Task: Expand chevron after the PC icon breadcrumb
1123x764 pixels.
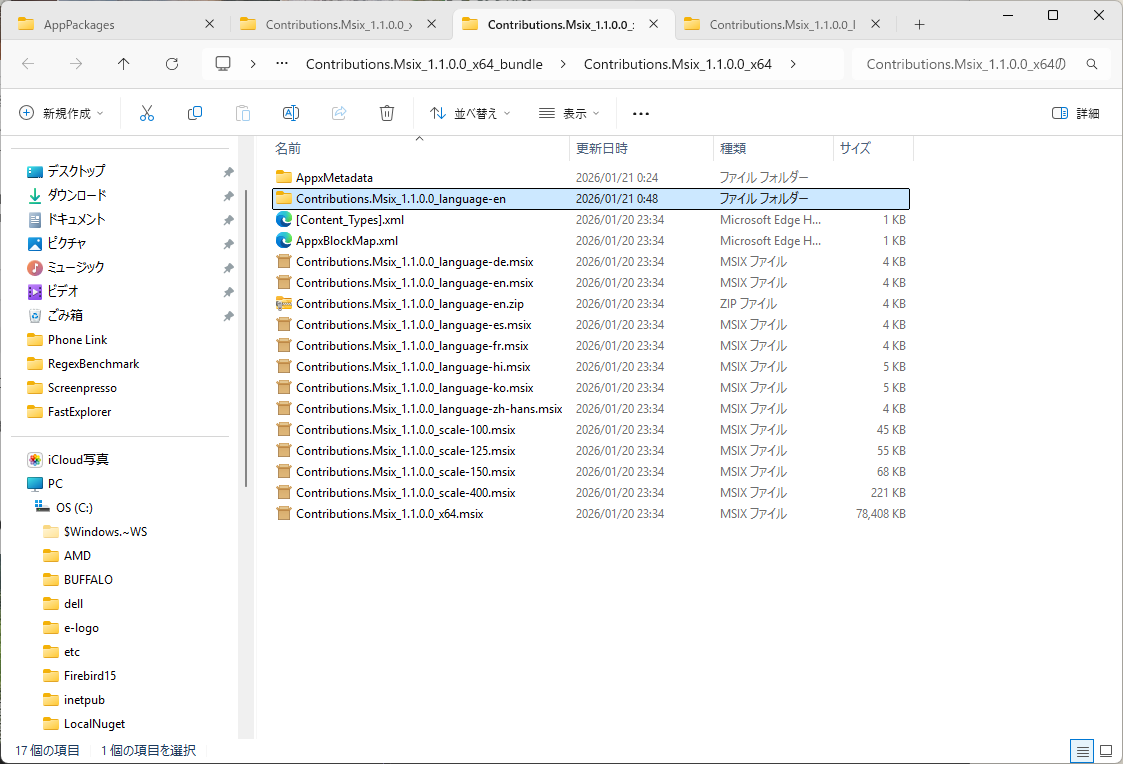Action: coord(253,64)
